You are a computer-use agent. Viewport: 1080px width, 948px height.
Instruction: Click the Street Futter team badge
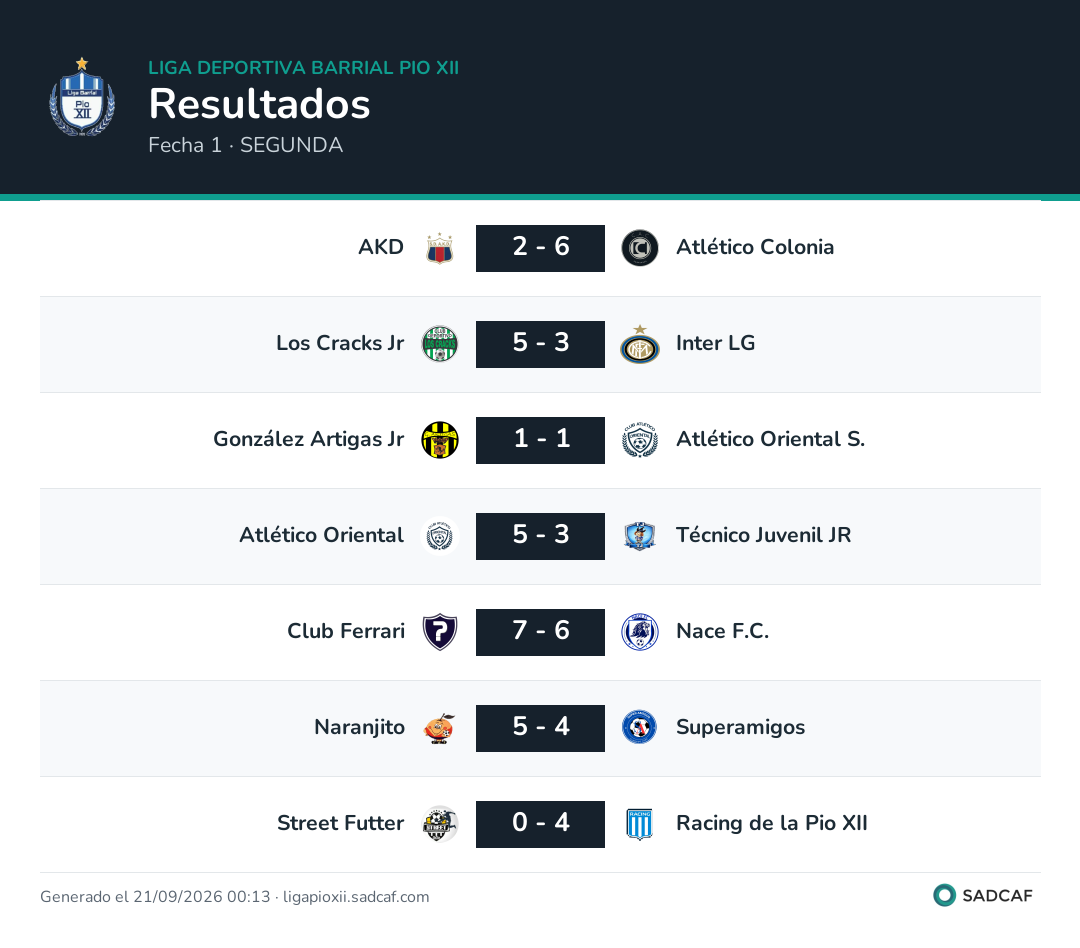point(439,824)
